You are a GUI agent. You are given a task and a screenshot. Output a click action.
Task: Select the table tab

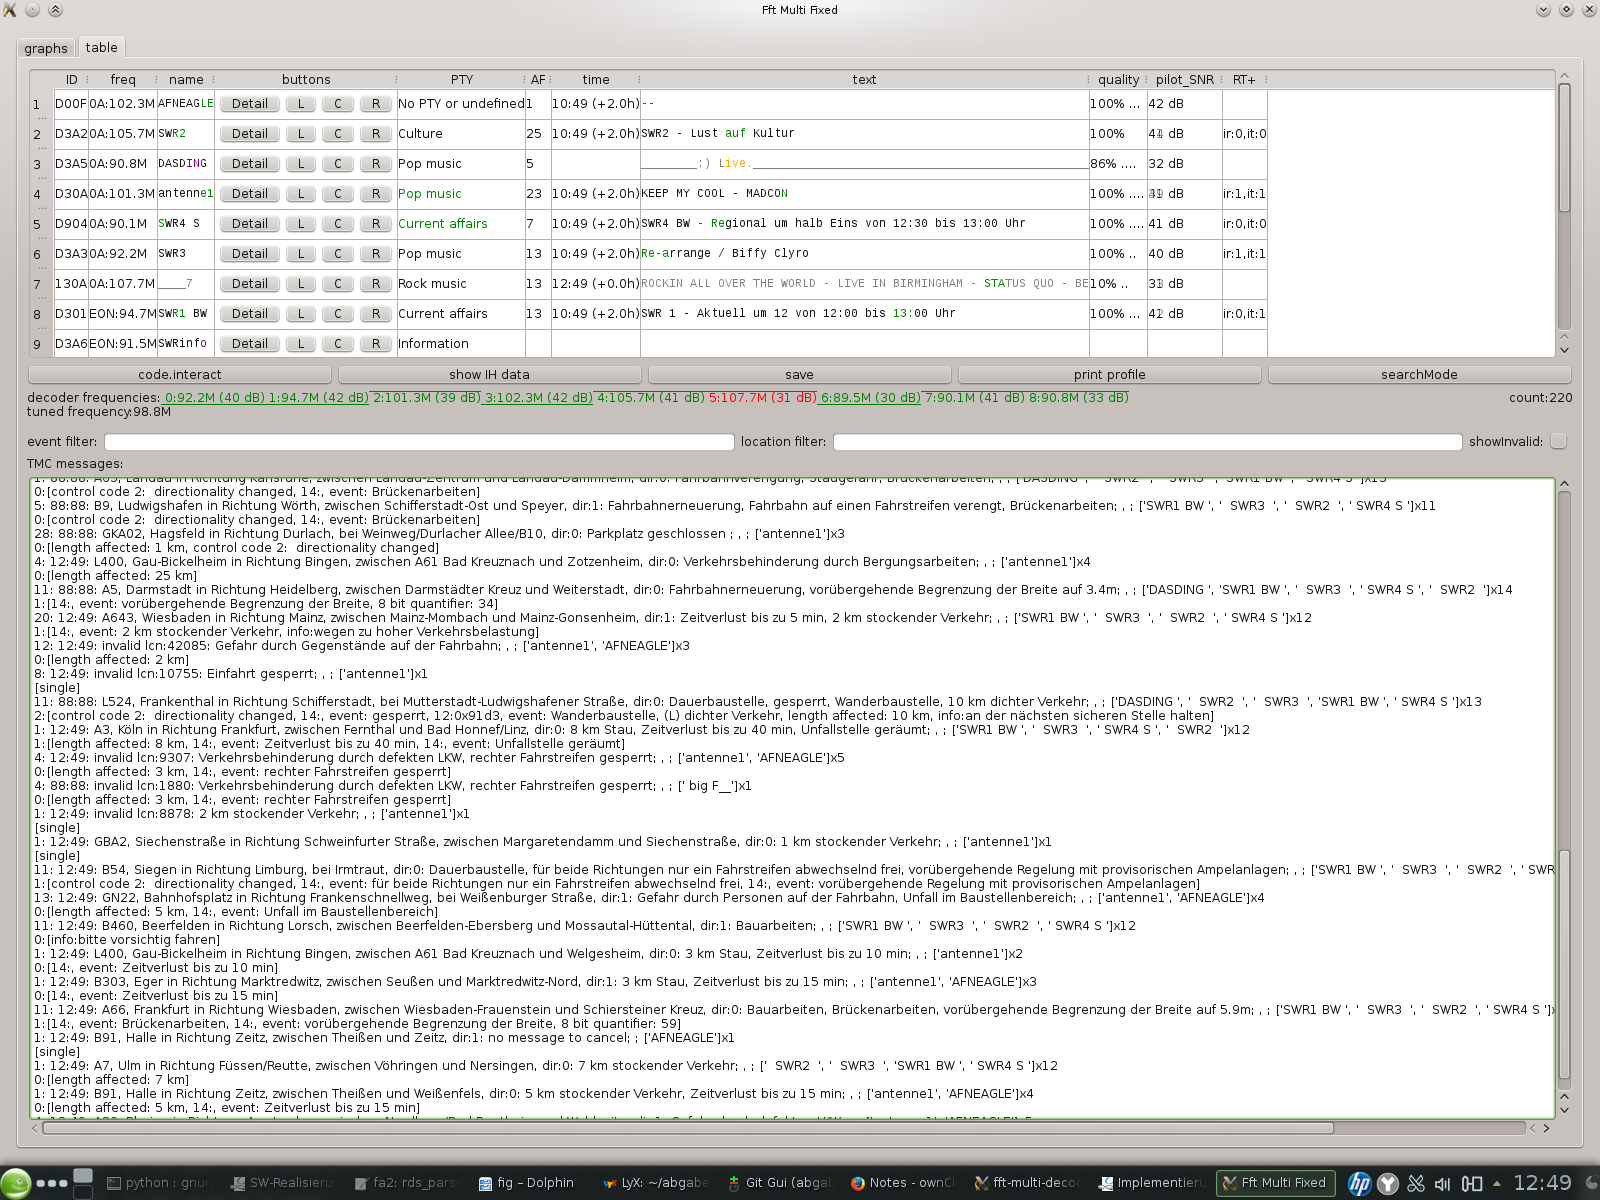(100, 47)
